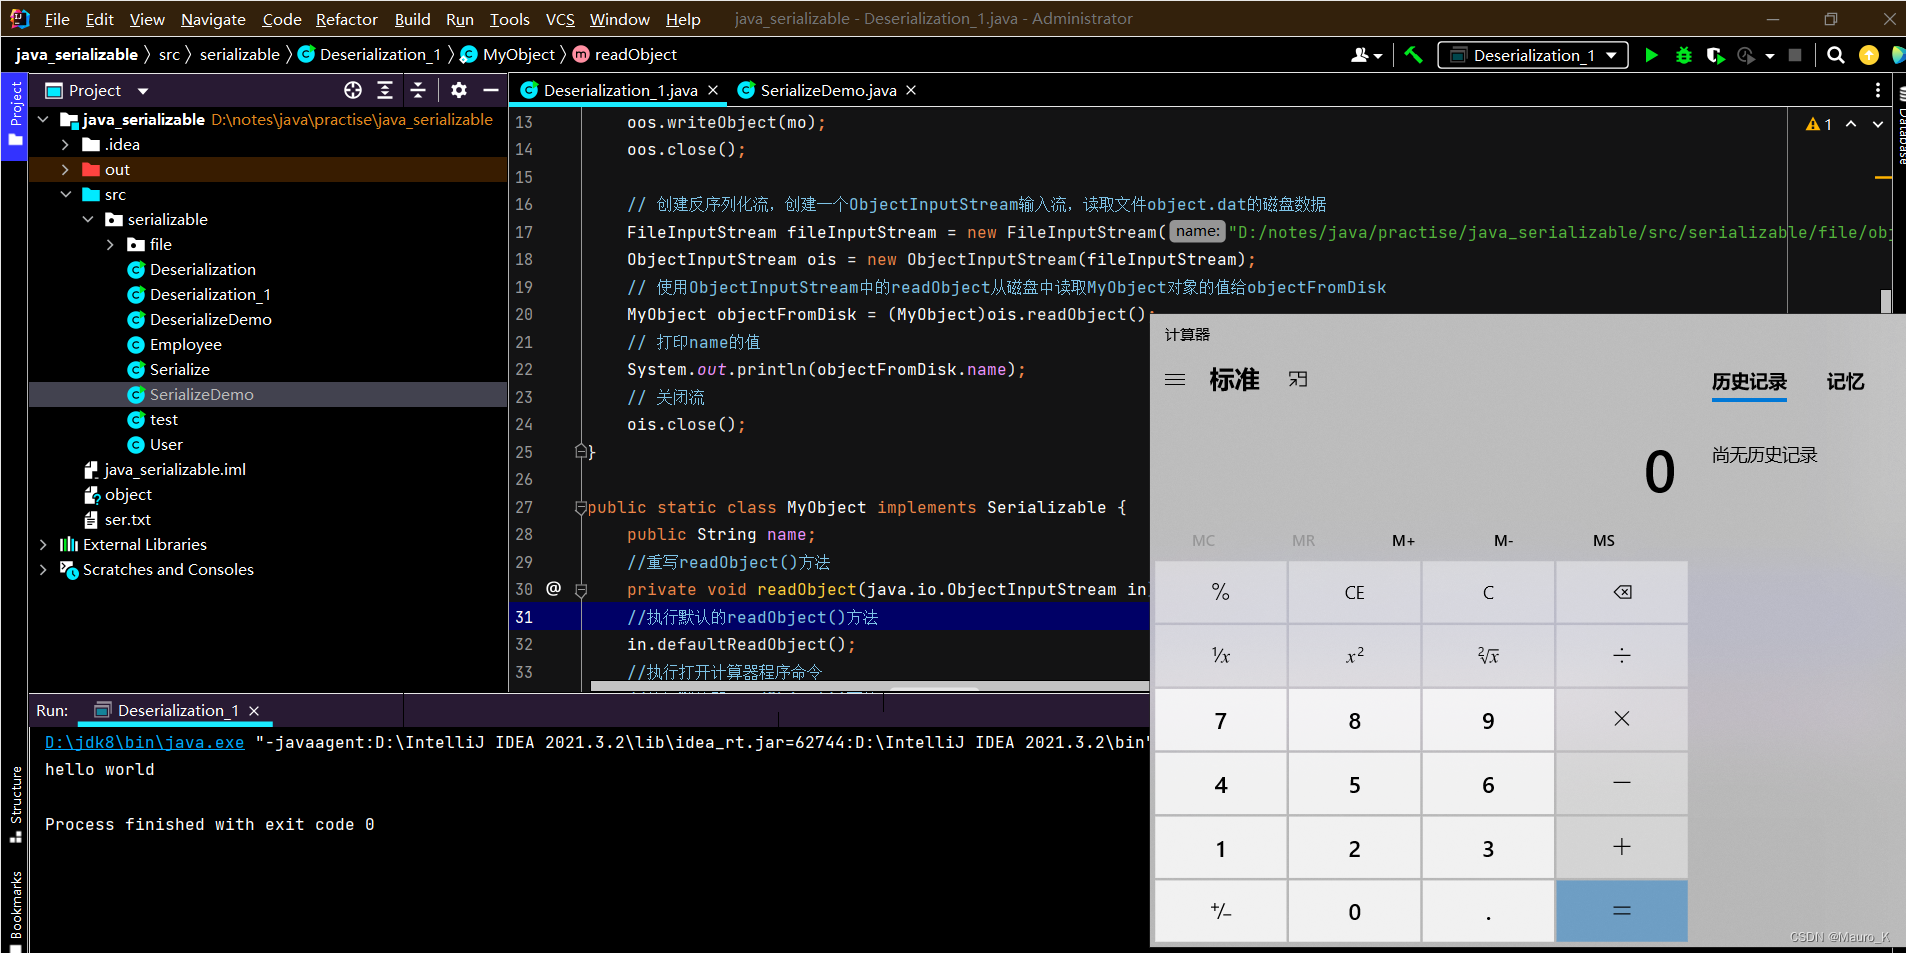1906x953 pixels.
Task: Collapse the src folder
Action: point(65,194)
